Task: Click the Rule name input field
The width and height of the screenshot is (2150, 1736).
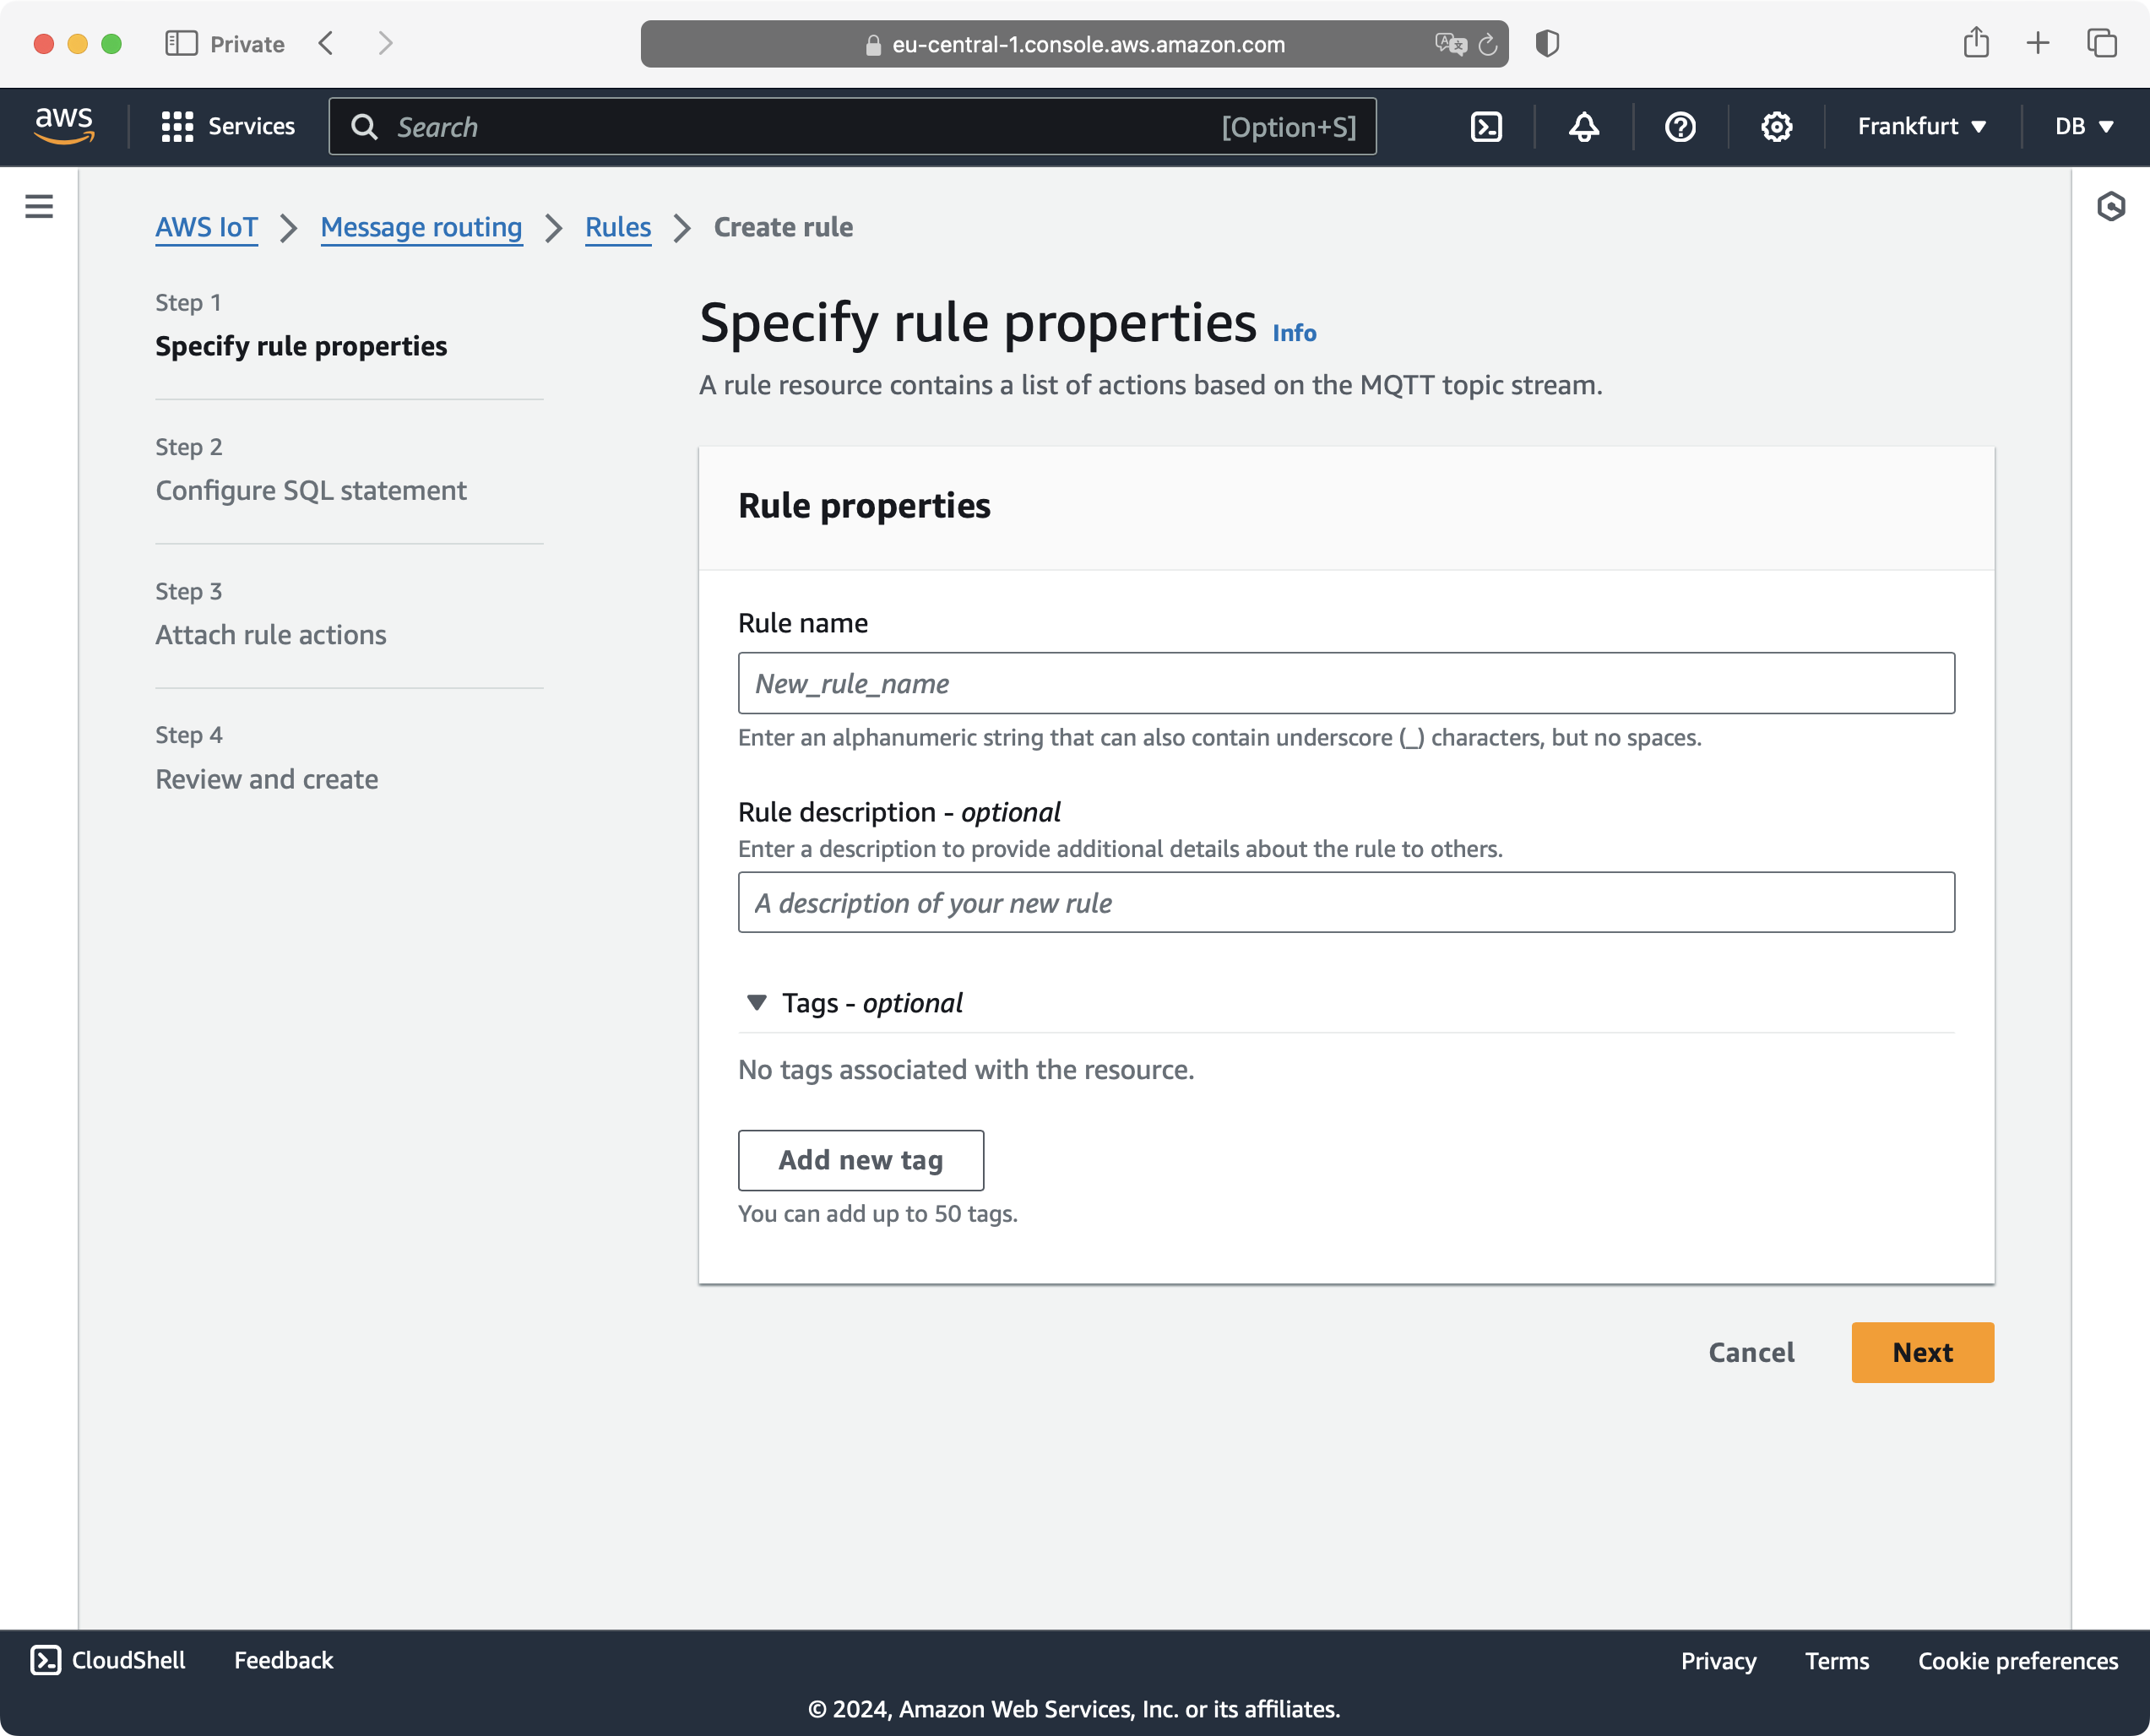Action: [1346, 682]
